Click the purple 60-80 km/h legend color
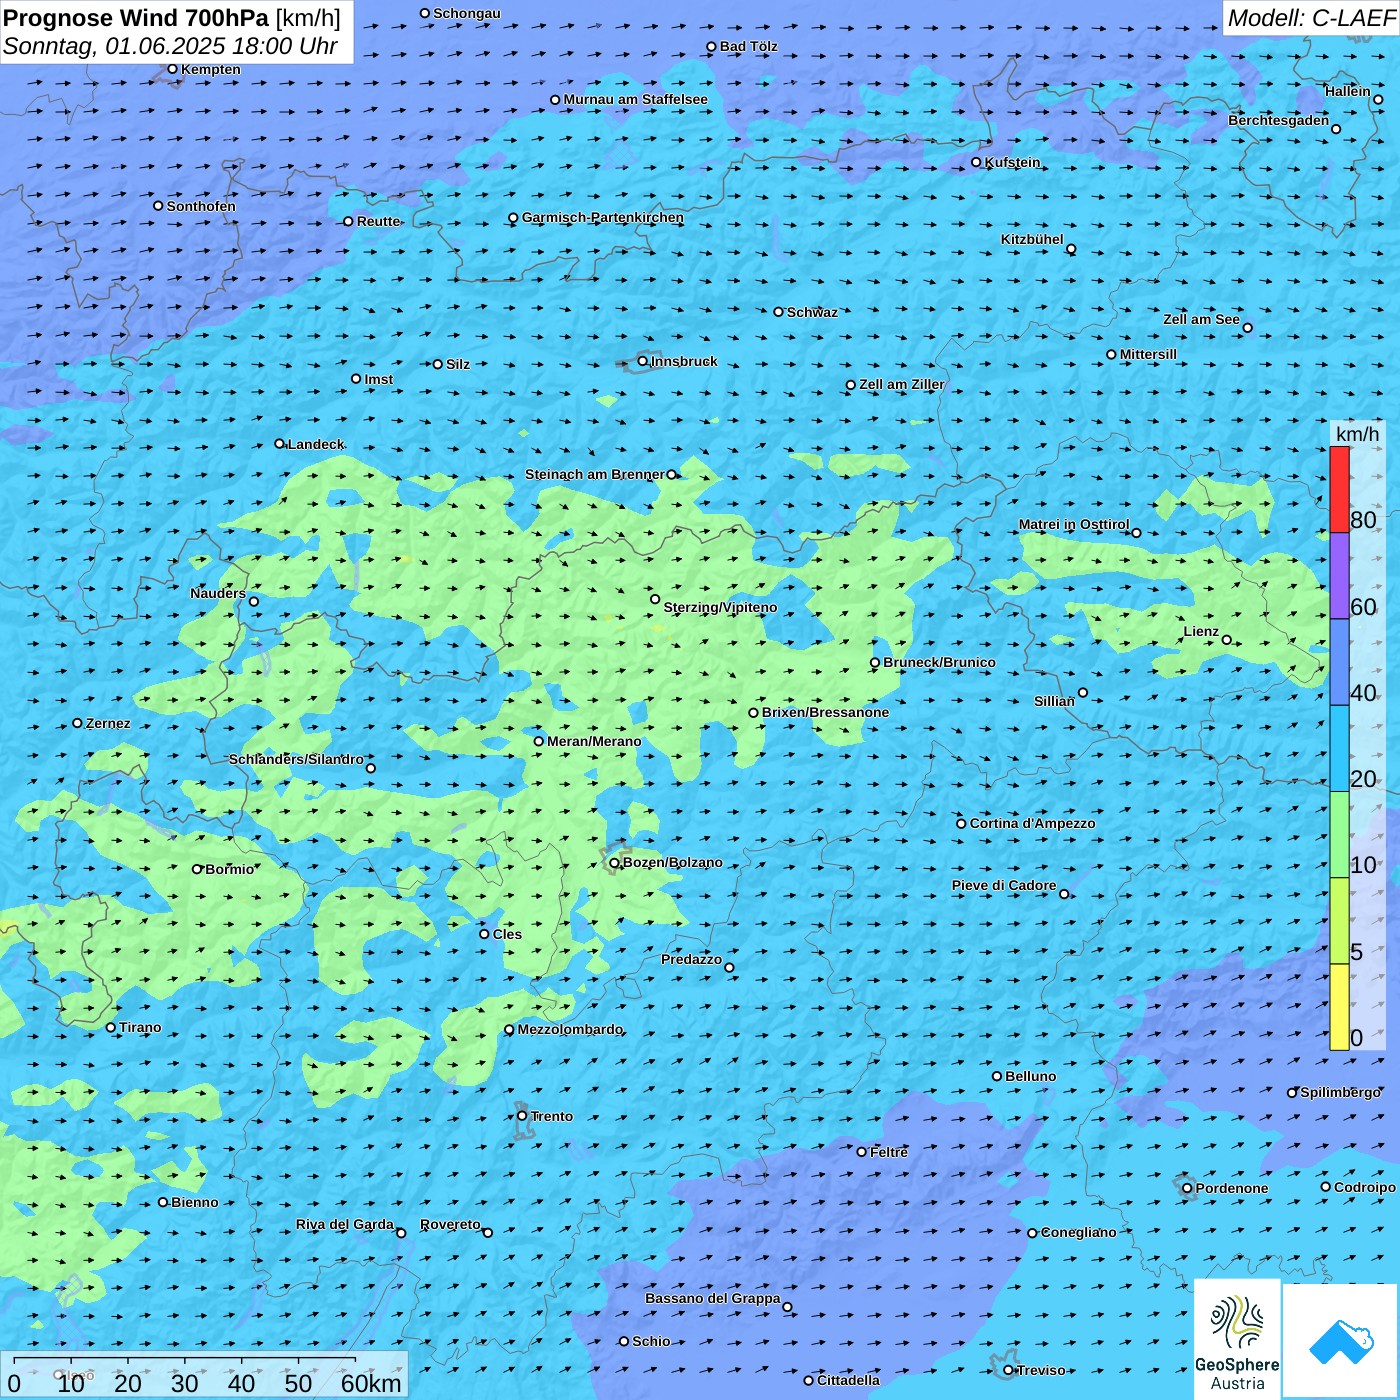The height and width of the screenshot is (1400, 1400). pyautogui.click(x=1339, y=576)
